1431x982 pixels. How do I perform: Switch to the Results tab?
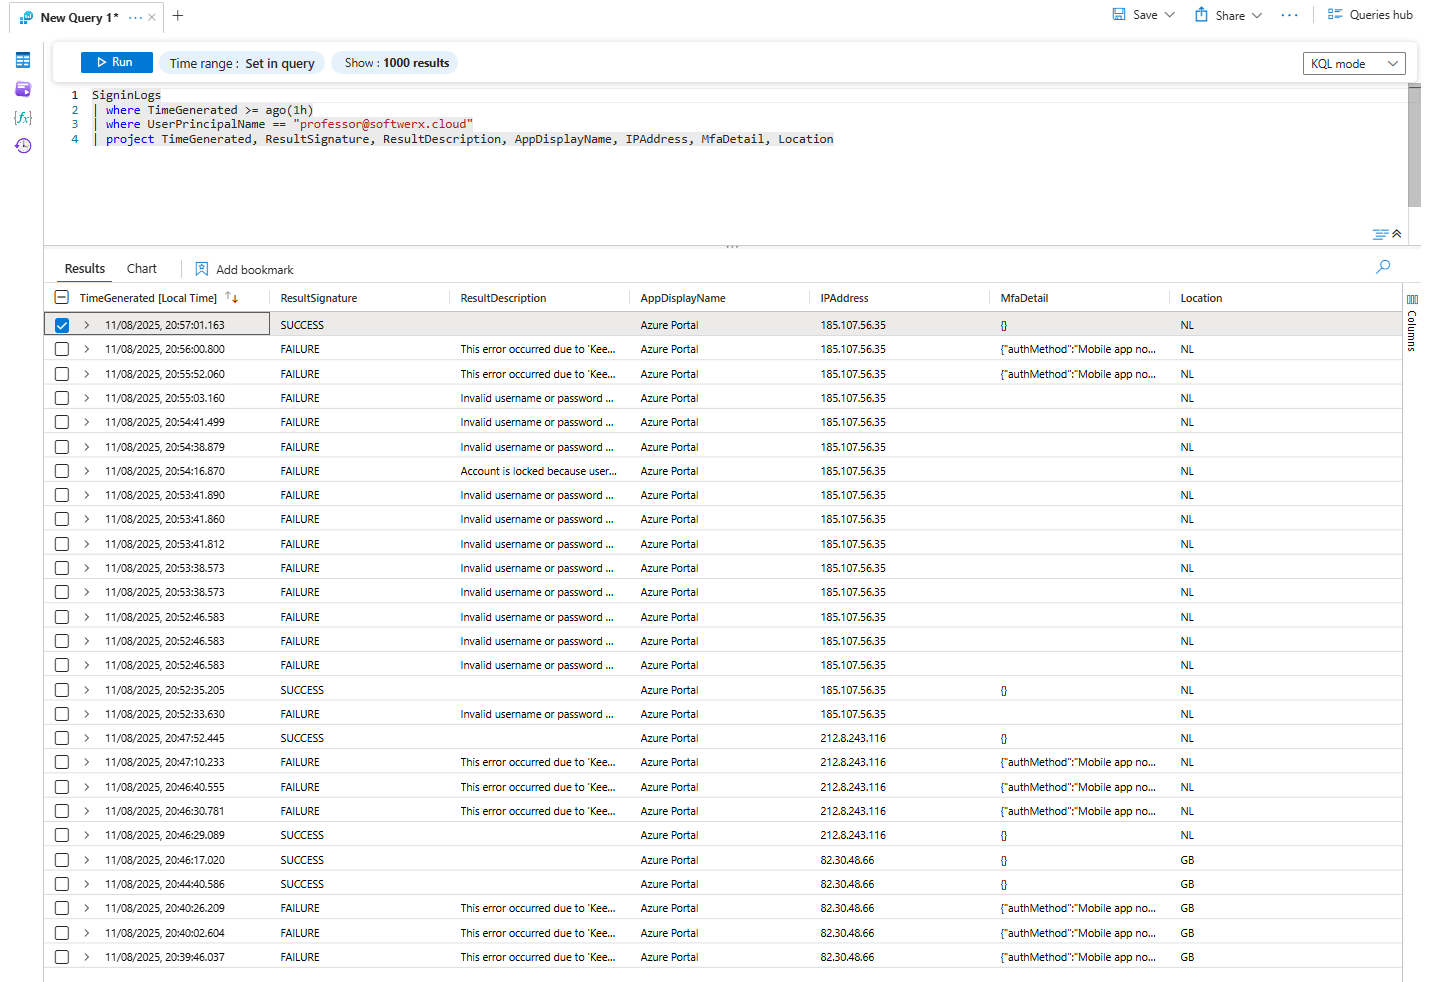85,269
